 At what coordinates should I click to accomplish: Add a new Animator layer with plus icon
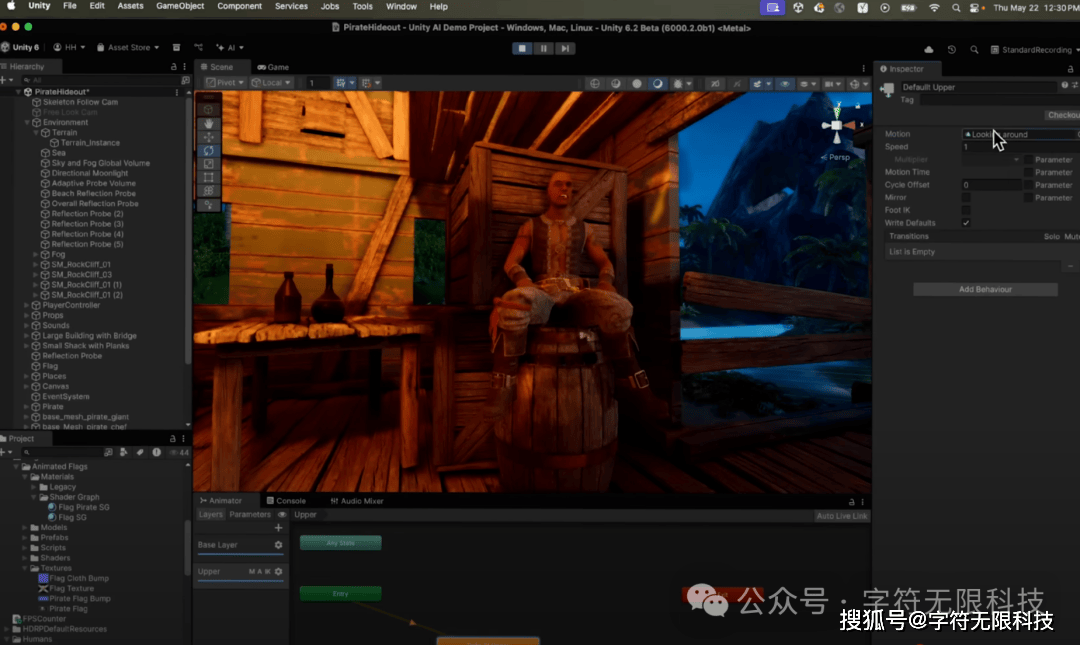[x=278, y=528]
